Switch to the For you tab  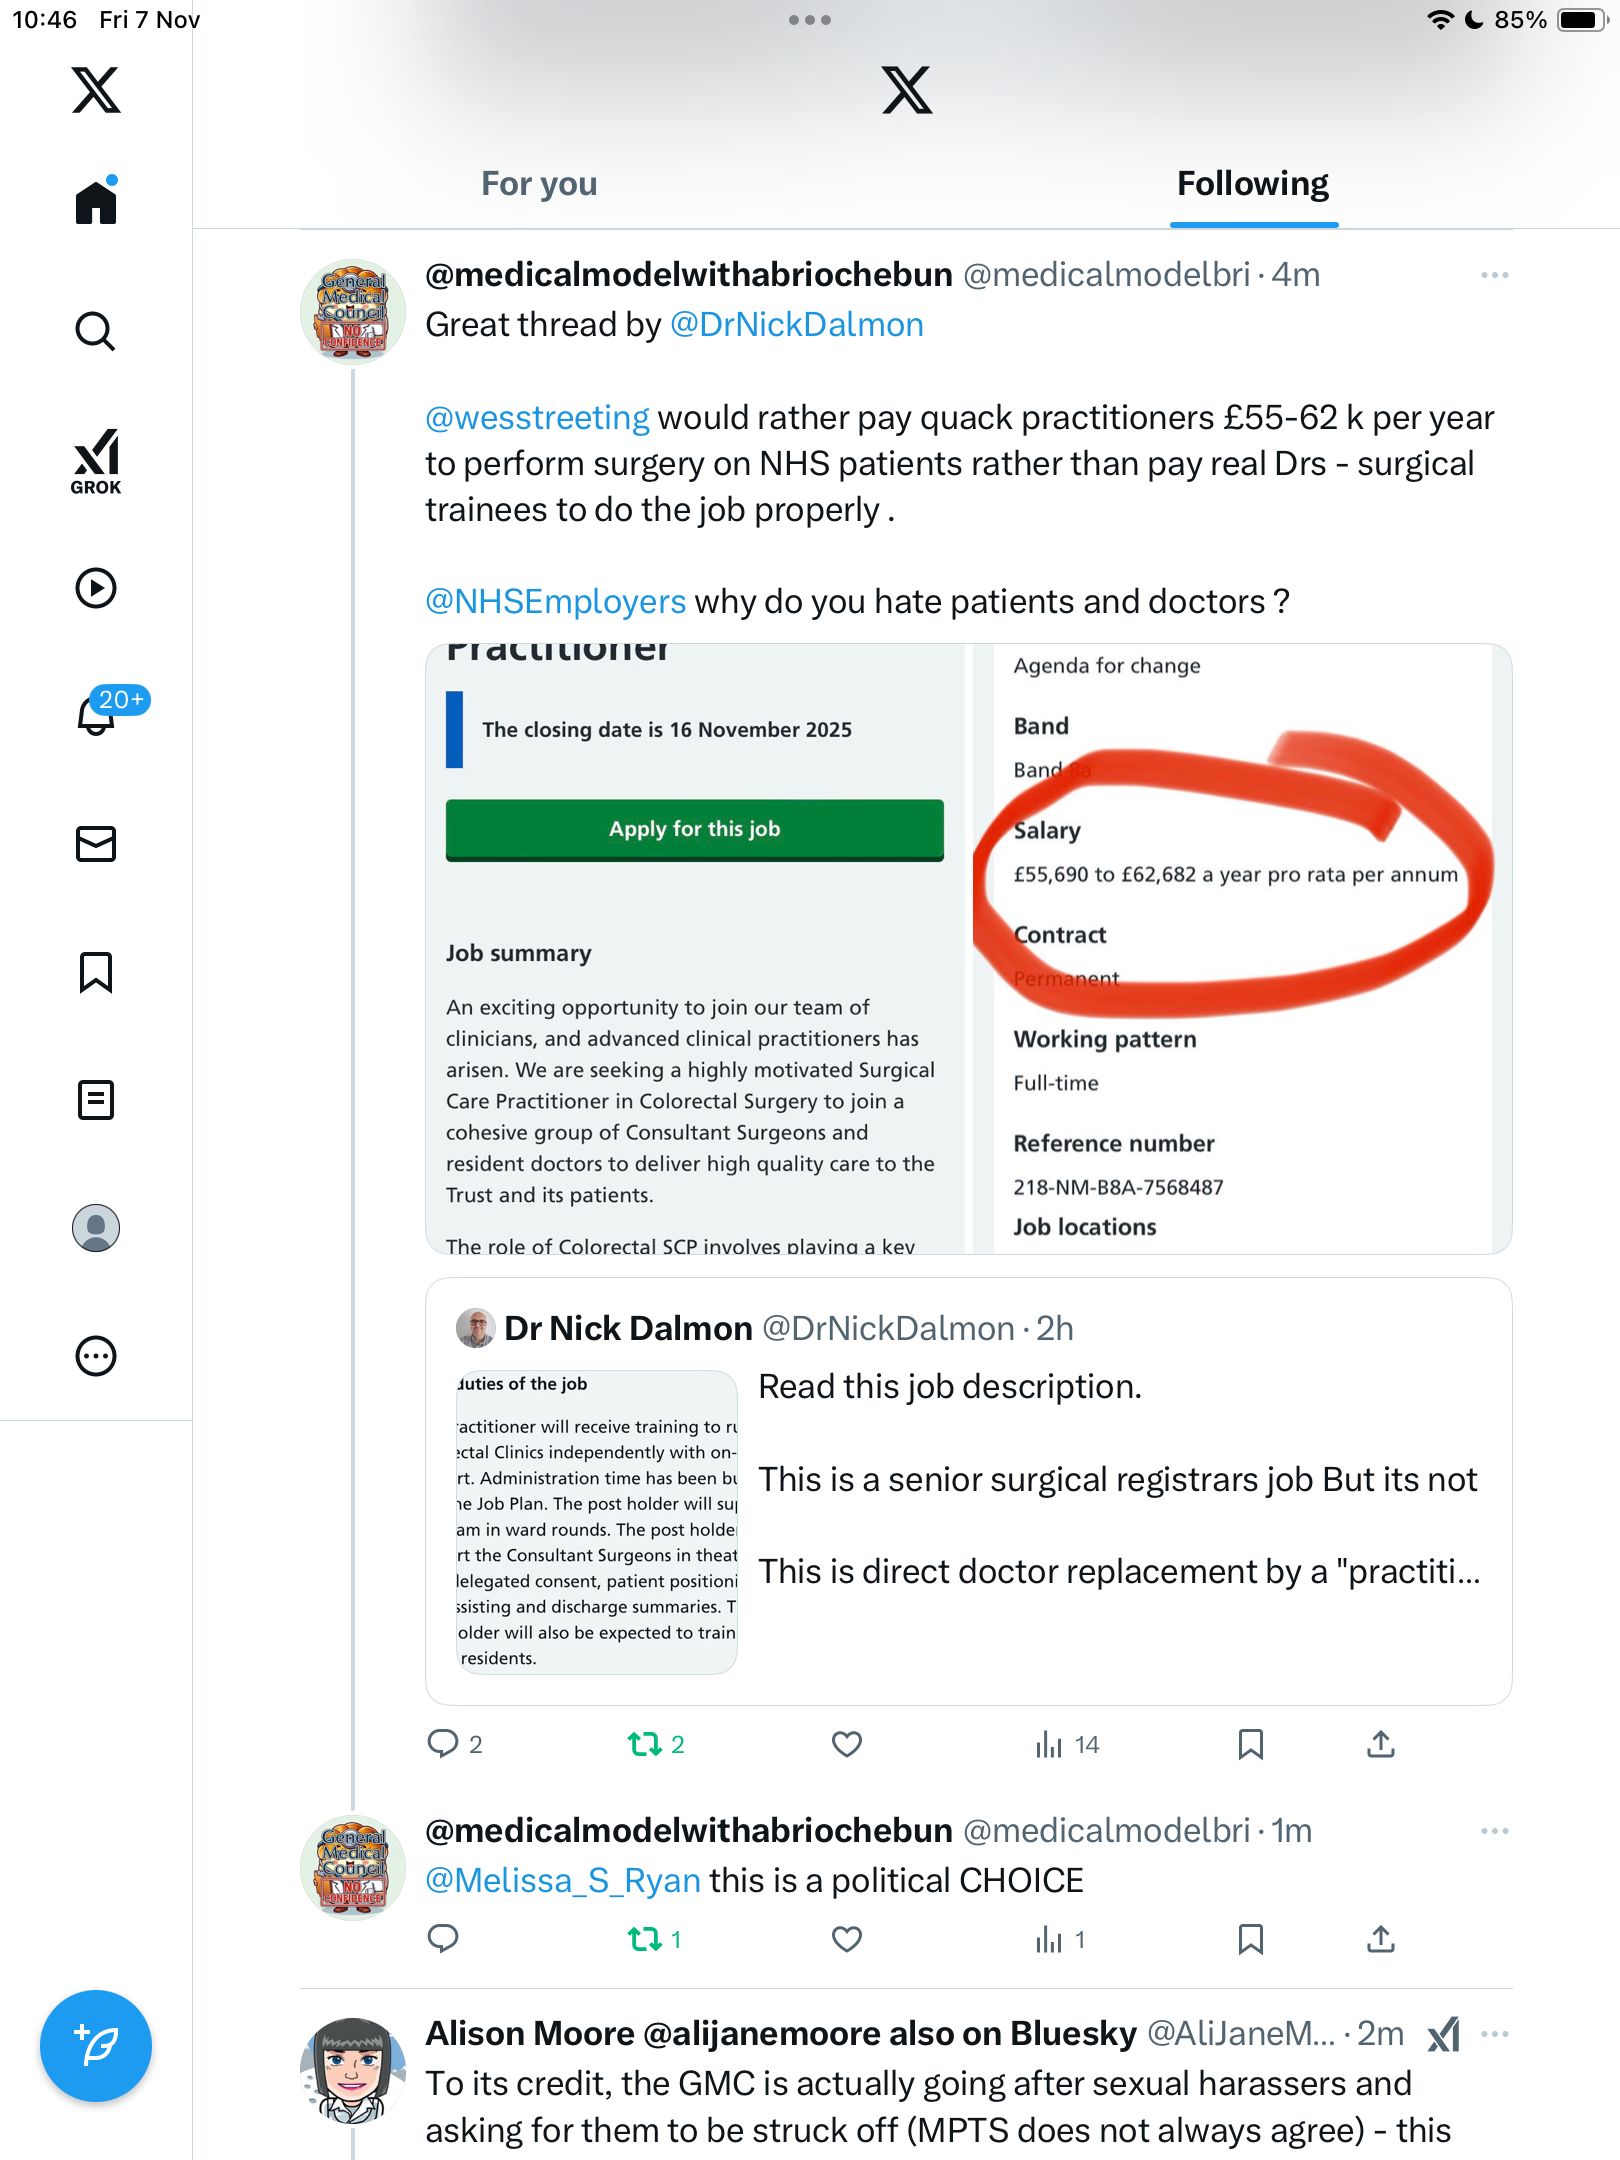pyautogui.click(x=539, y=184)
